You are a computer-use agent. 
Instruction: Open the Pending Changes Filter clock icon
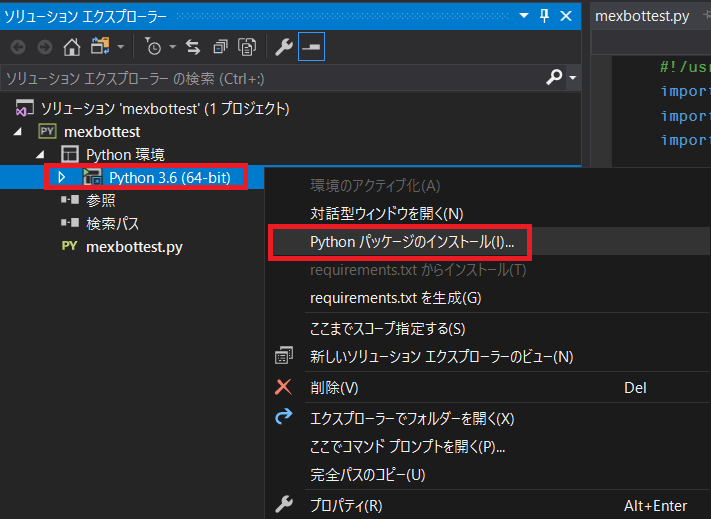click(x=153, y=47)
